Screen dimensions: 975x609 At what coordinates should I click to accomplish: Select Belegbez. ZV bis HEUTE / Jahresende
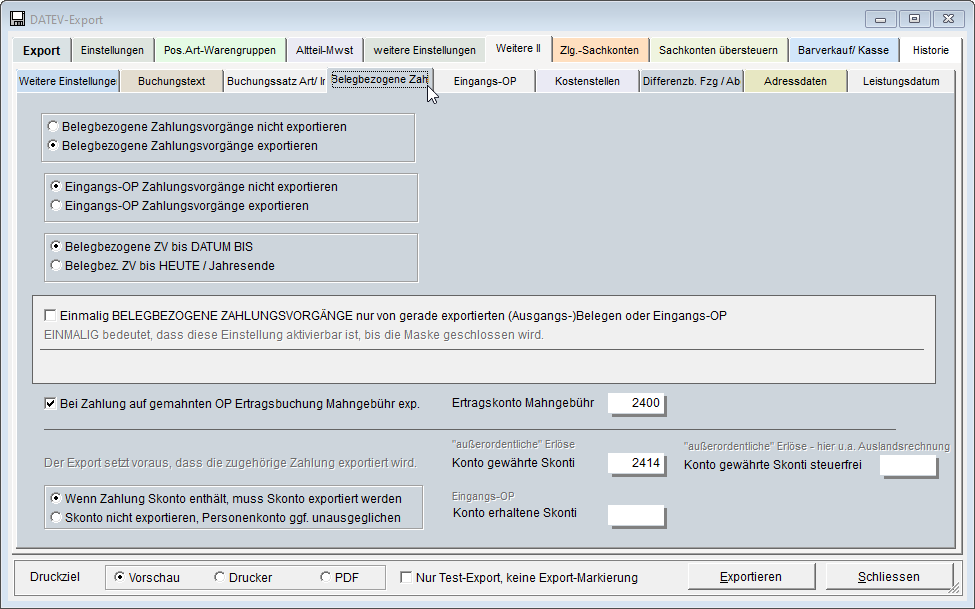(x=162, y=266)
